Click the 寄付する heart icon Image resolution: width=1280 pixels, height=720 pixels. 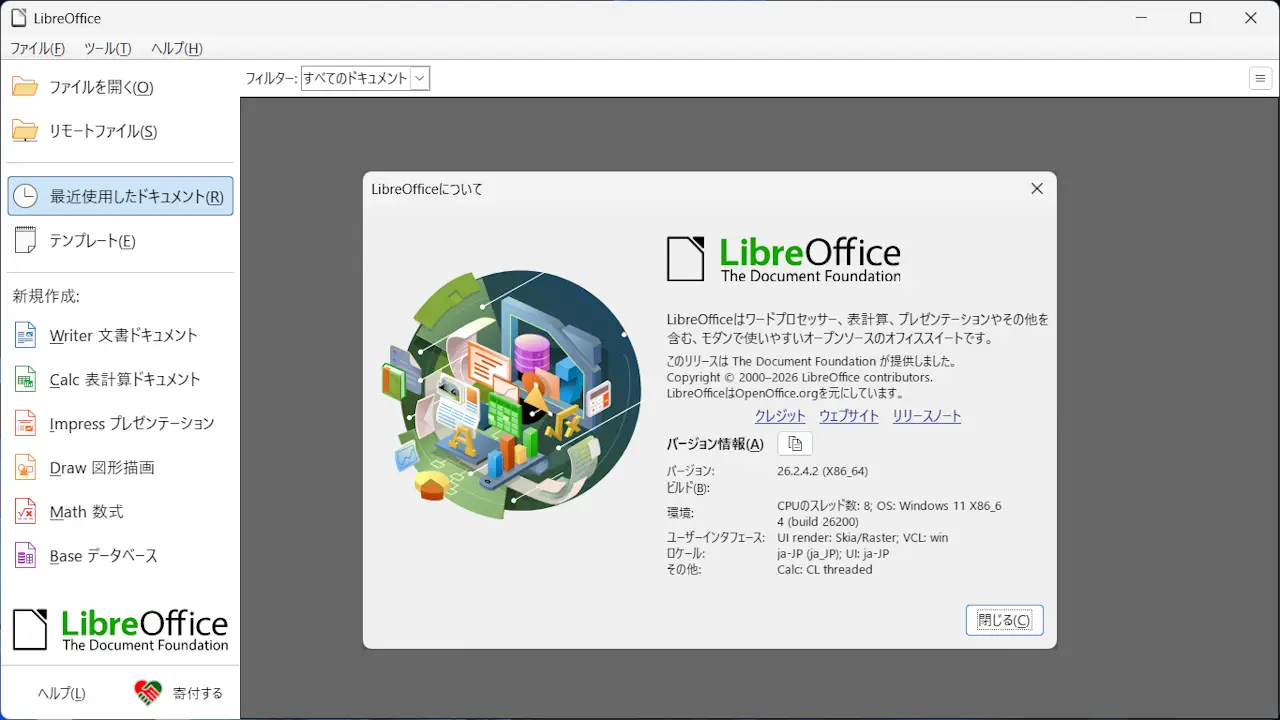148,692
